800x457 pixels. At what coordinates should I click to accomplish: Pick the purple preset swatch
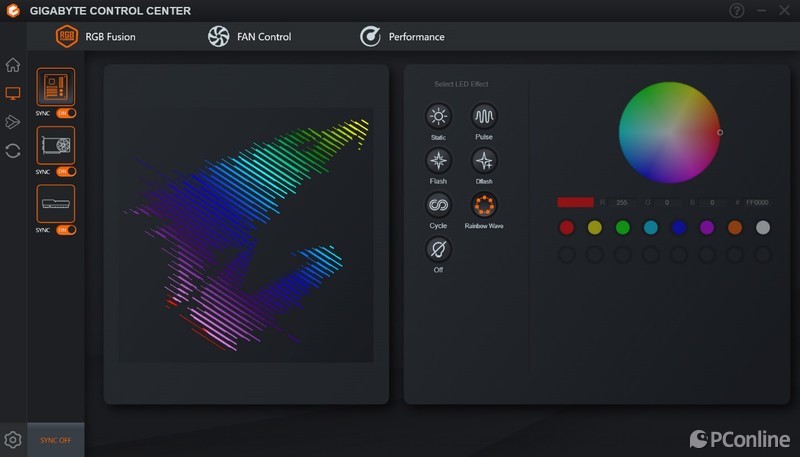coord(707,227)
